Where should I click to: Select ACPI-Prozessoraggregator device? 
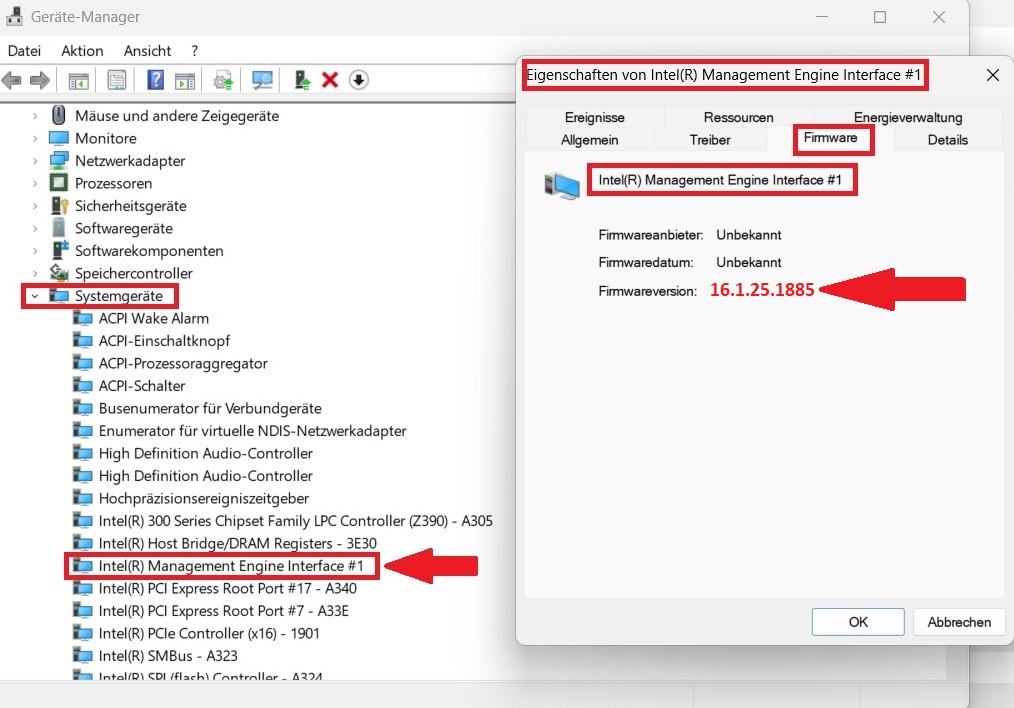(183, 363)
